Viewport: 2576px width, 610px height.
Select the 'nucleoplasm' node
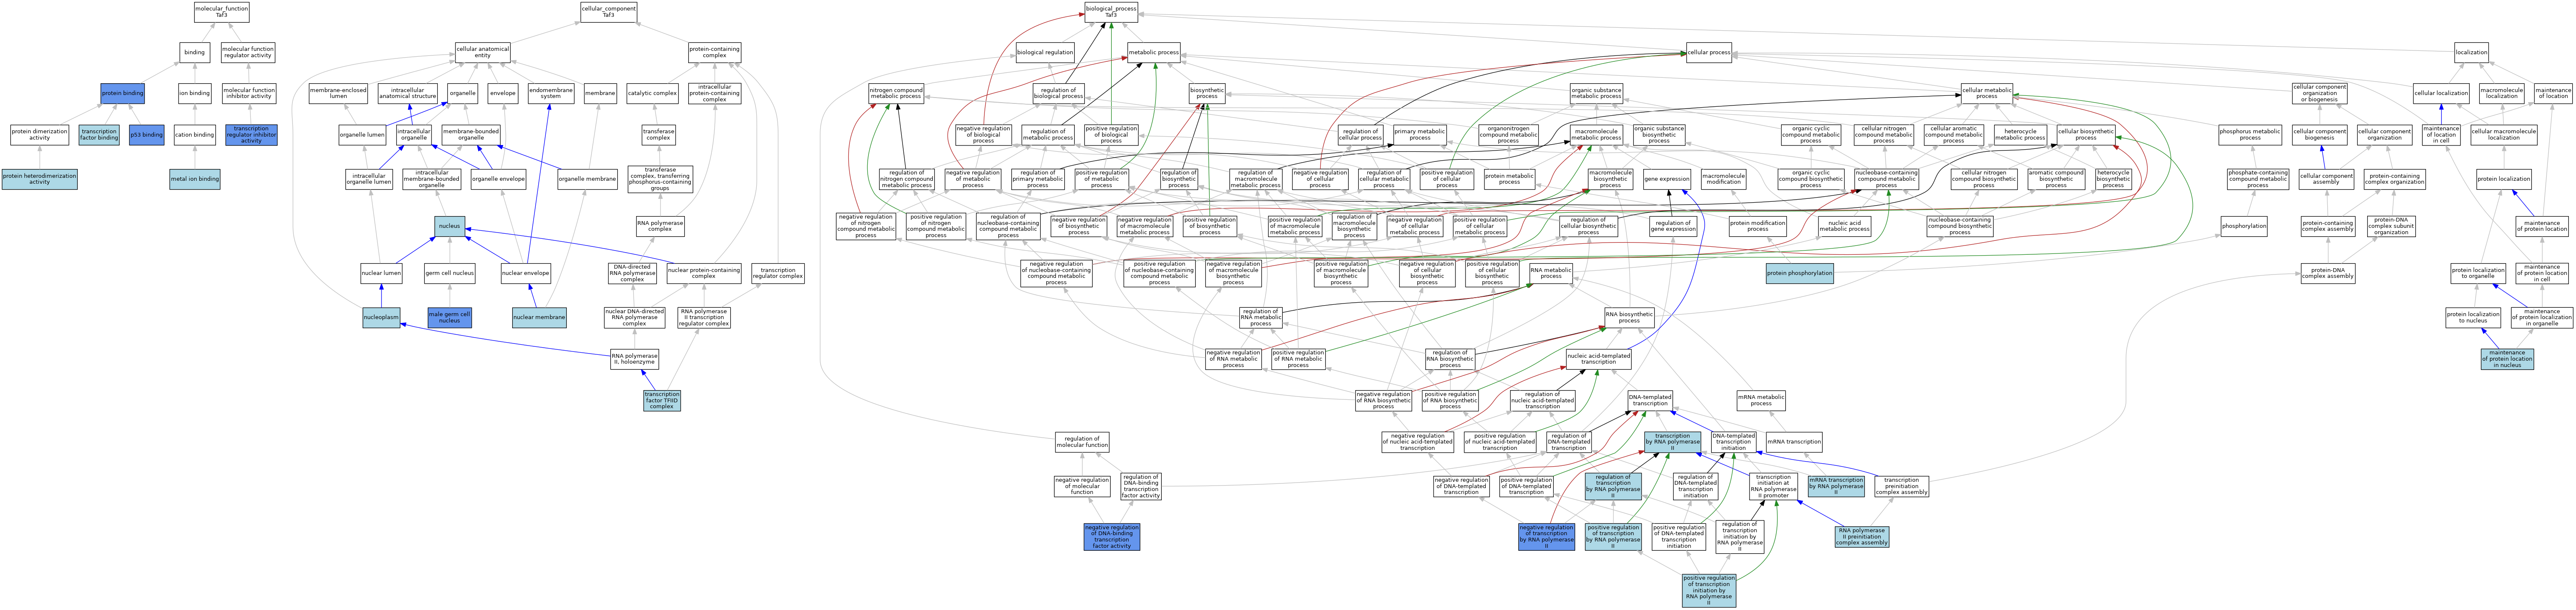tap(382, 317)
